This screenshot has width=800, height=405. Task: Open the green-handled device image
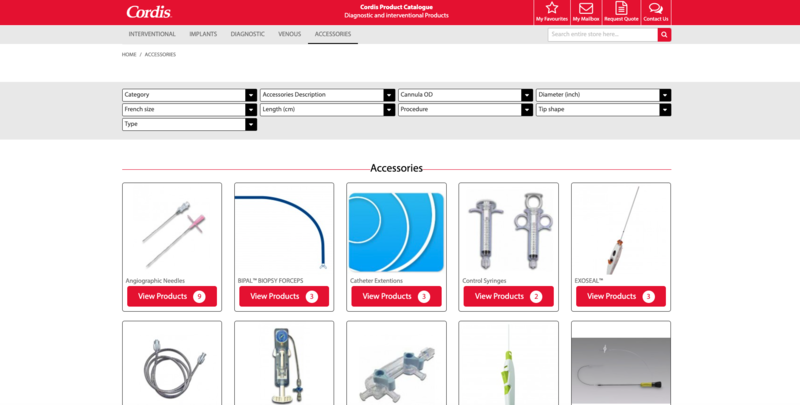point(509,365)
